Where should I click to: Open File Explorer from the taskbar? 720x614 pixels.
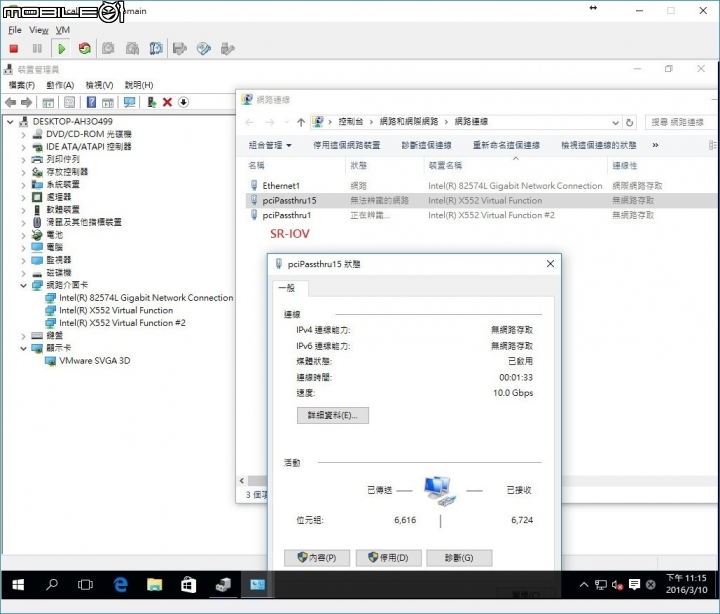[154, 585]
